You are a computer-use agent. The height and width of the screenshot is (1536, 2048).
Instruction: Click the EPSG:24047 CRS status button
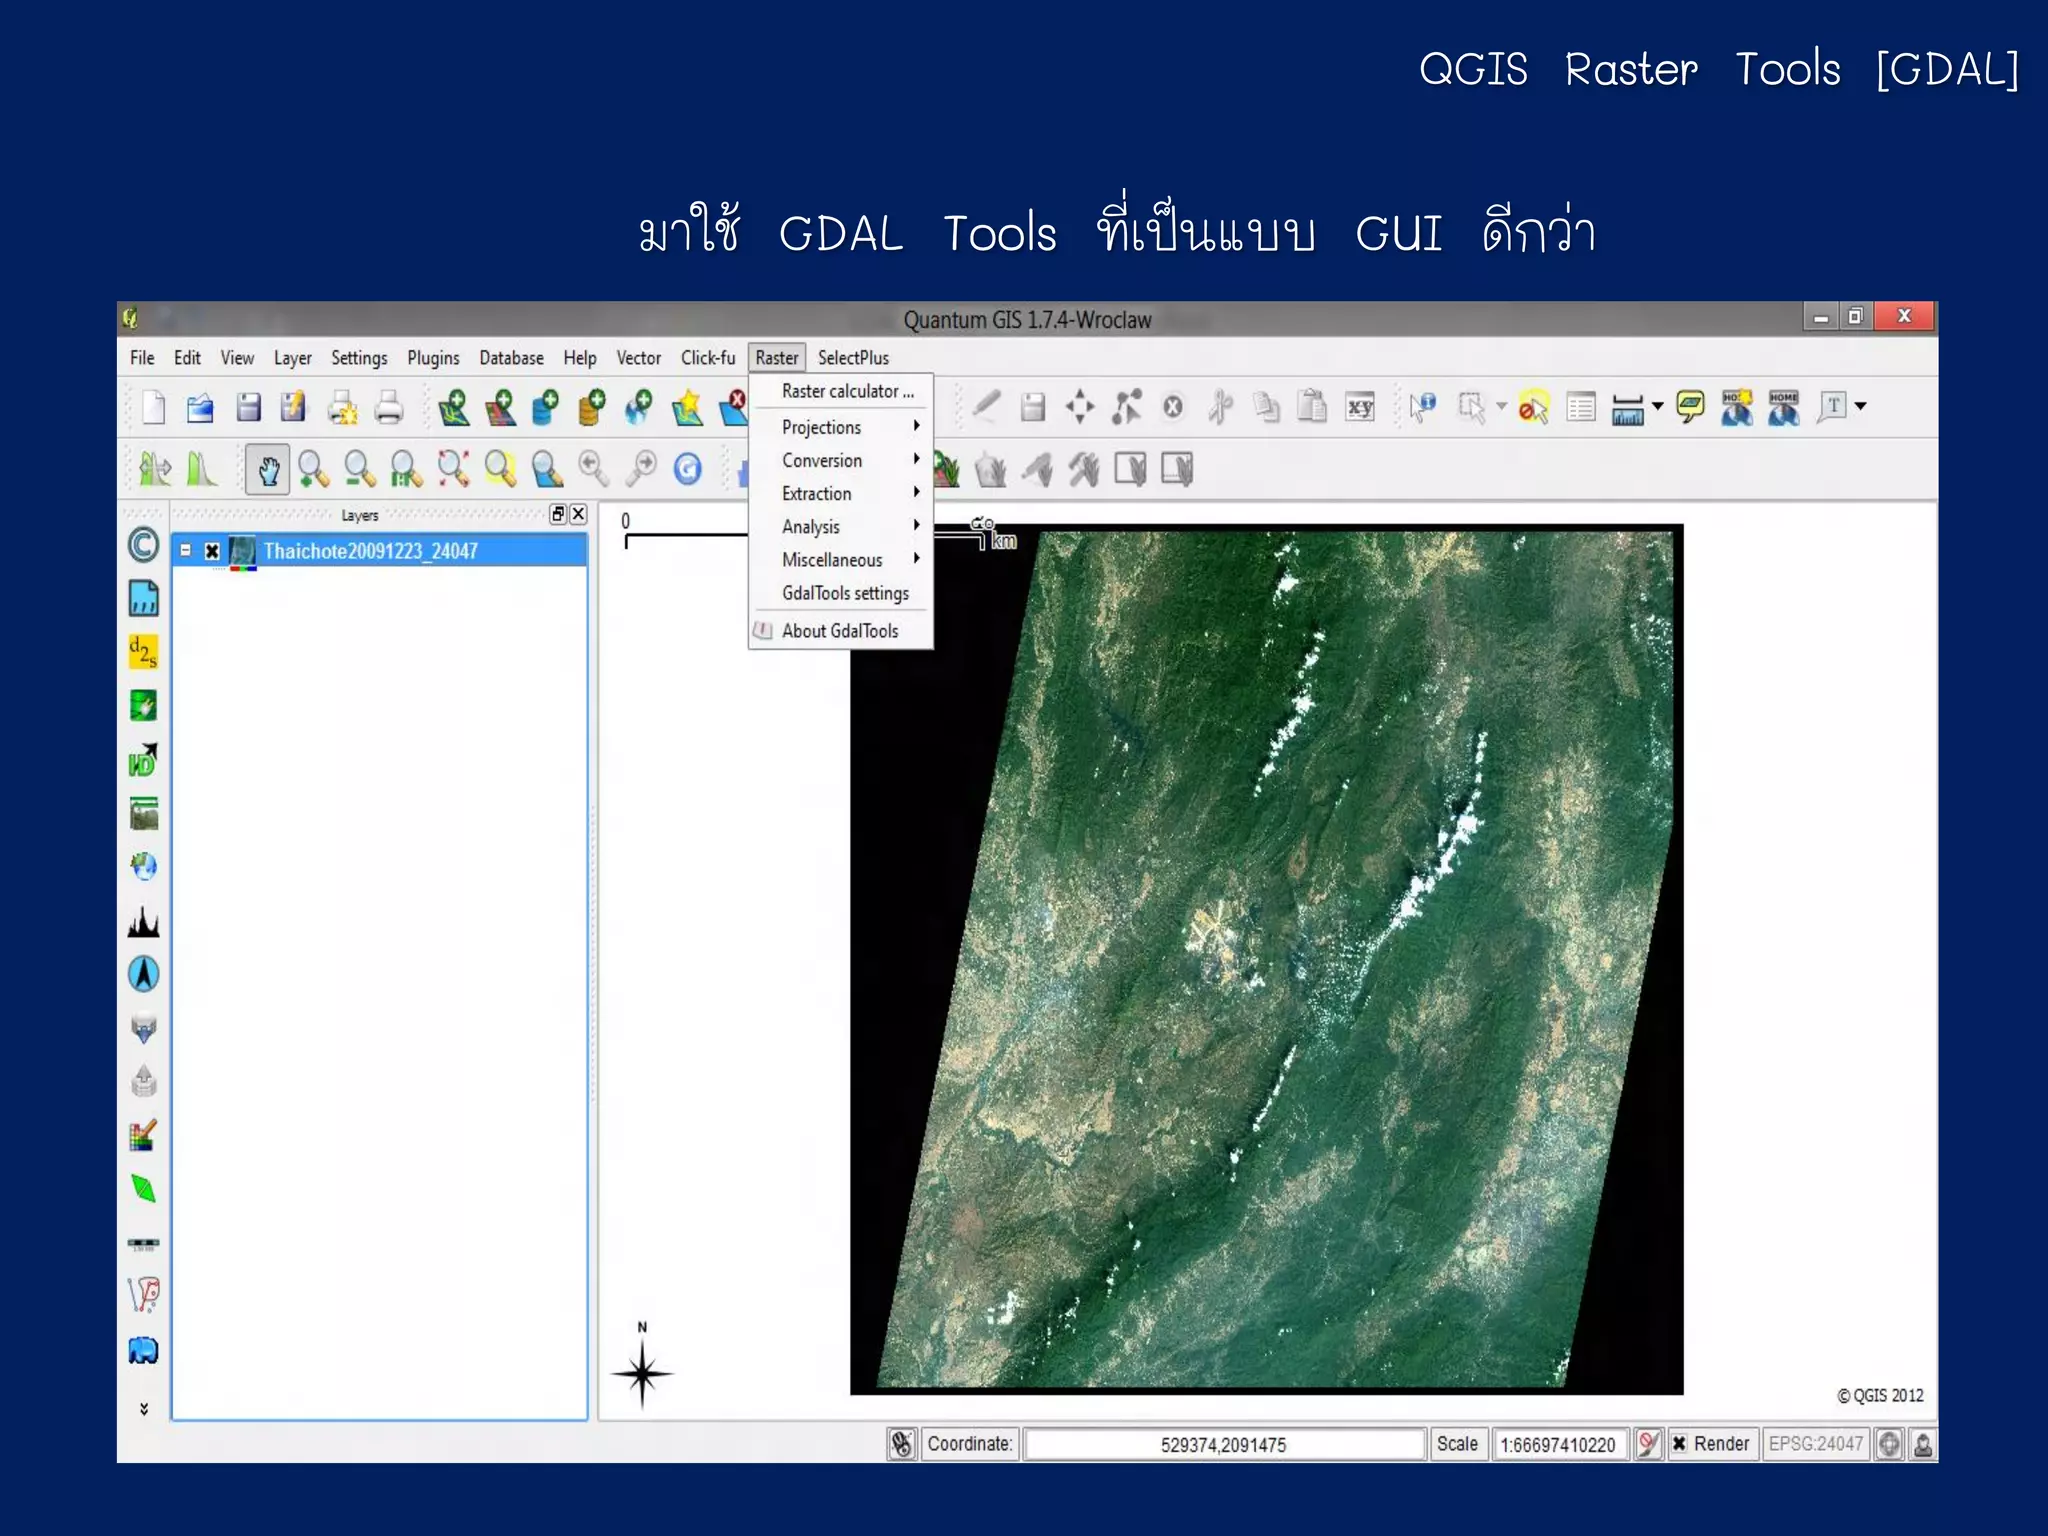[x=1815, y=1444]
